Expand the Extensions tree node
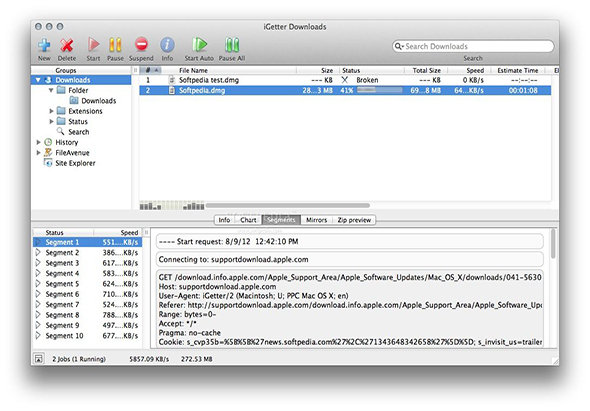Image resolution: width=590 pixels, height=411 pixels. [51, 111]
